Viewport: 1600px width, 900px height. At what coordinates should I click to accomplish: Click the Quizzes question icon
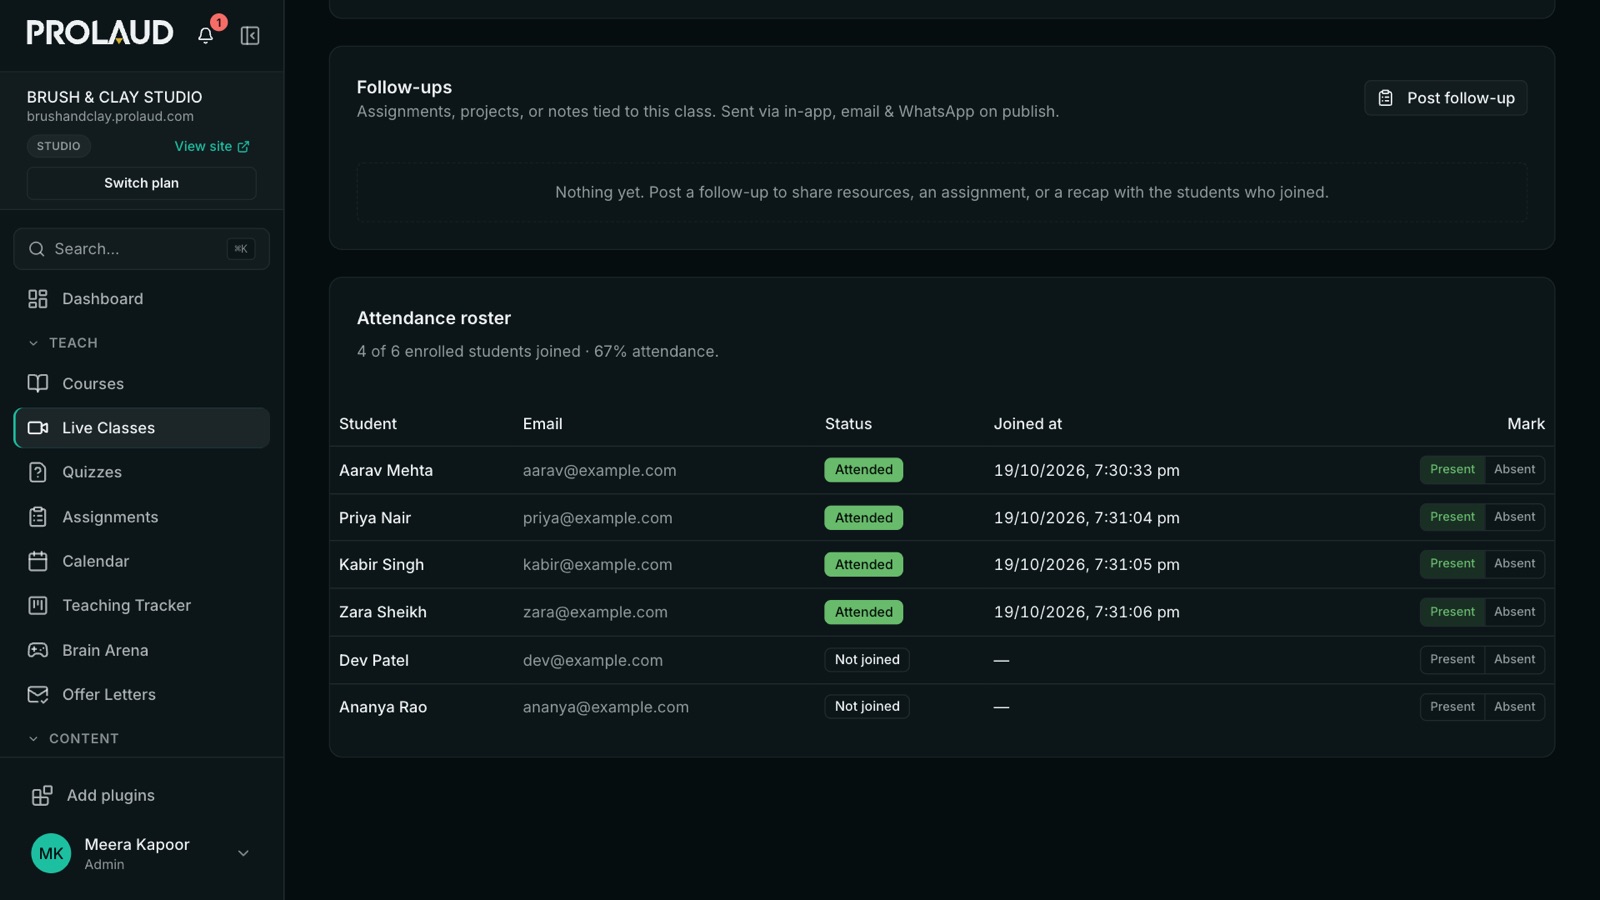coord(38,472)
